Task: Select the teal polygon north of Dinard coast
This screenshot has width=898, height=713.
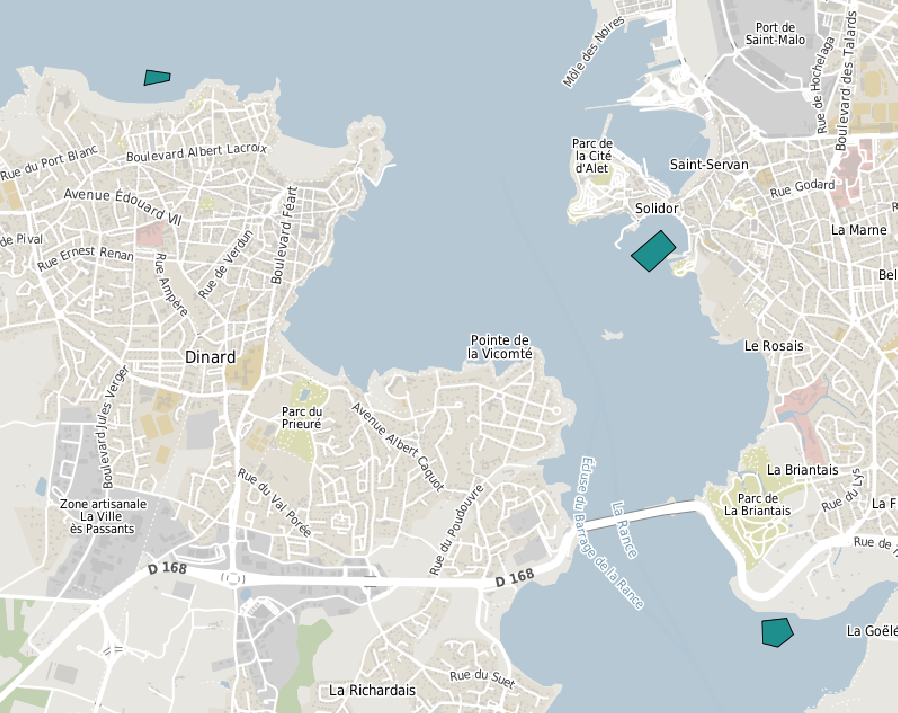Action: click(156, 77)
